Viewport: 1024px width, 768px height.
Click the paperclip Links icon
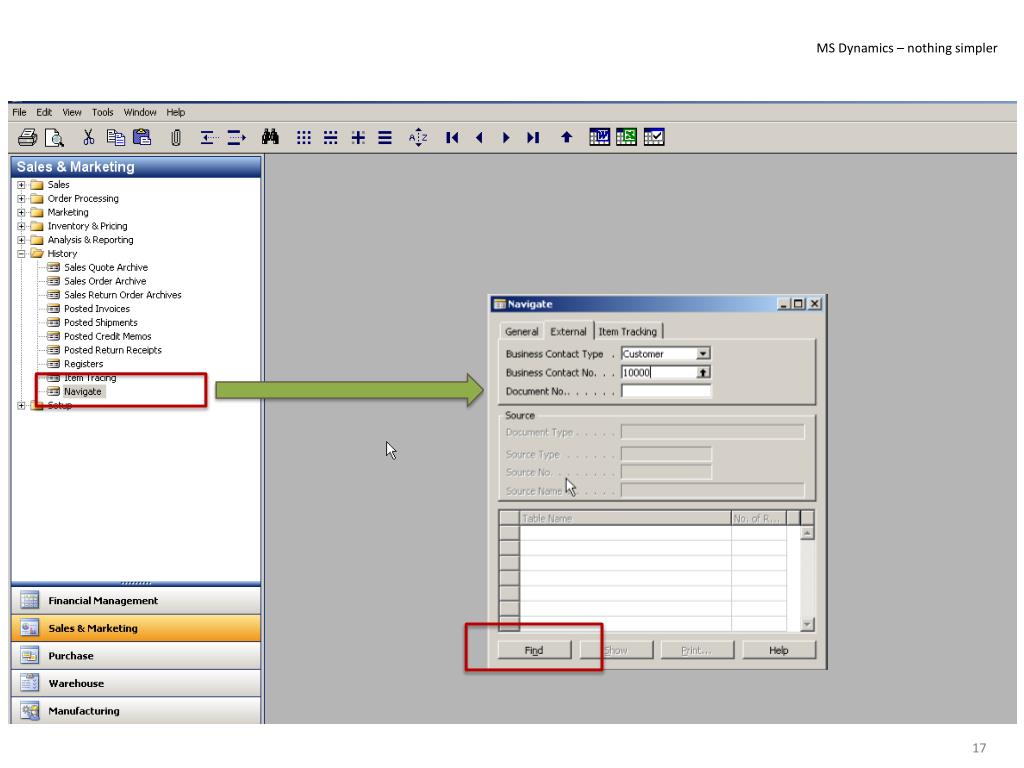[176, 138]
